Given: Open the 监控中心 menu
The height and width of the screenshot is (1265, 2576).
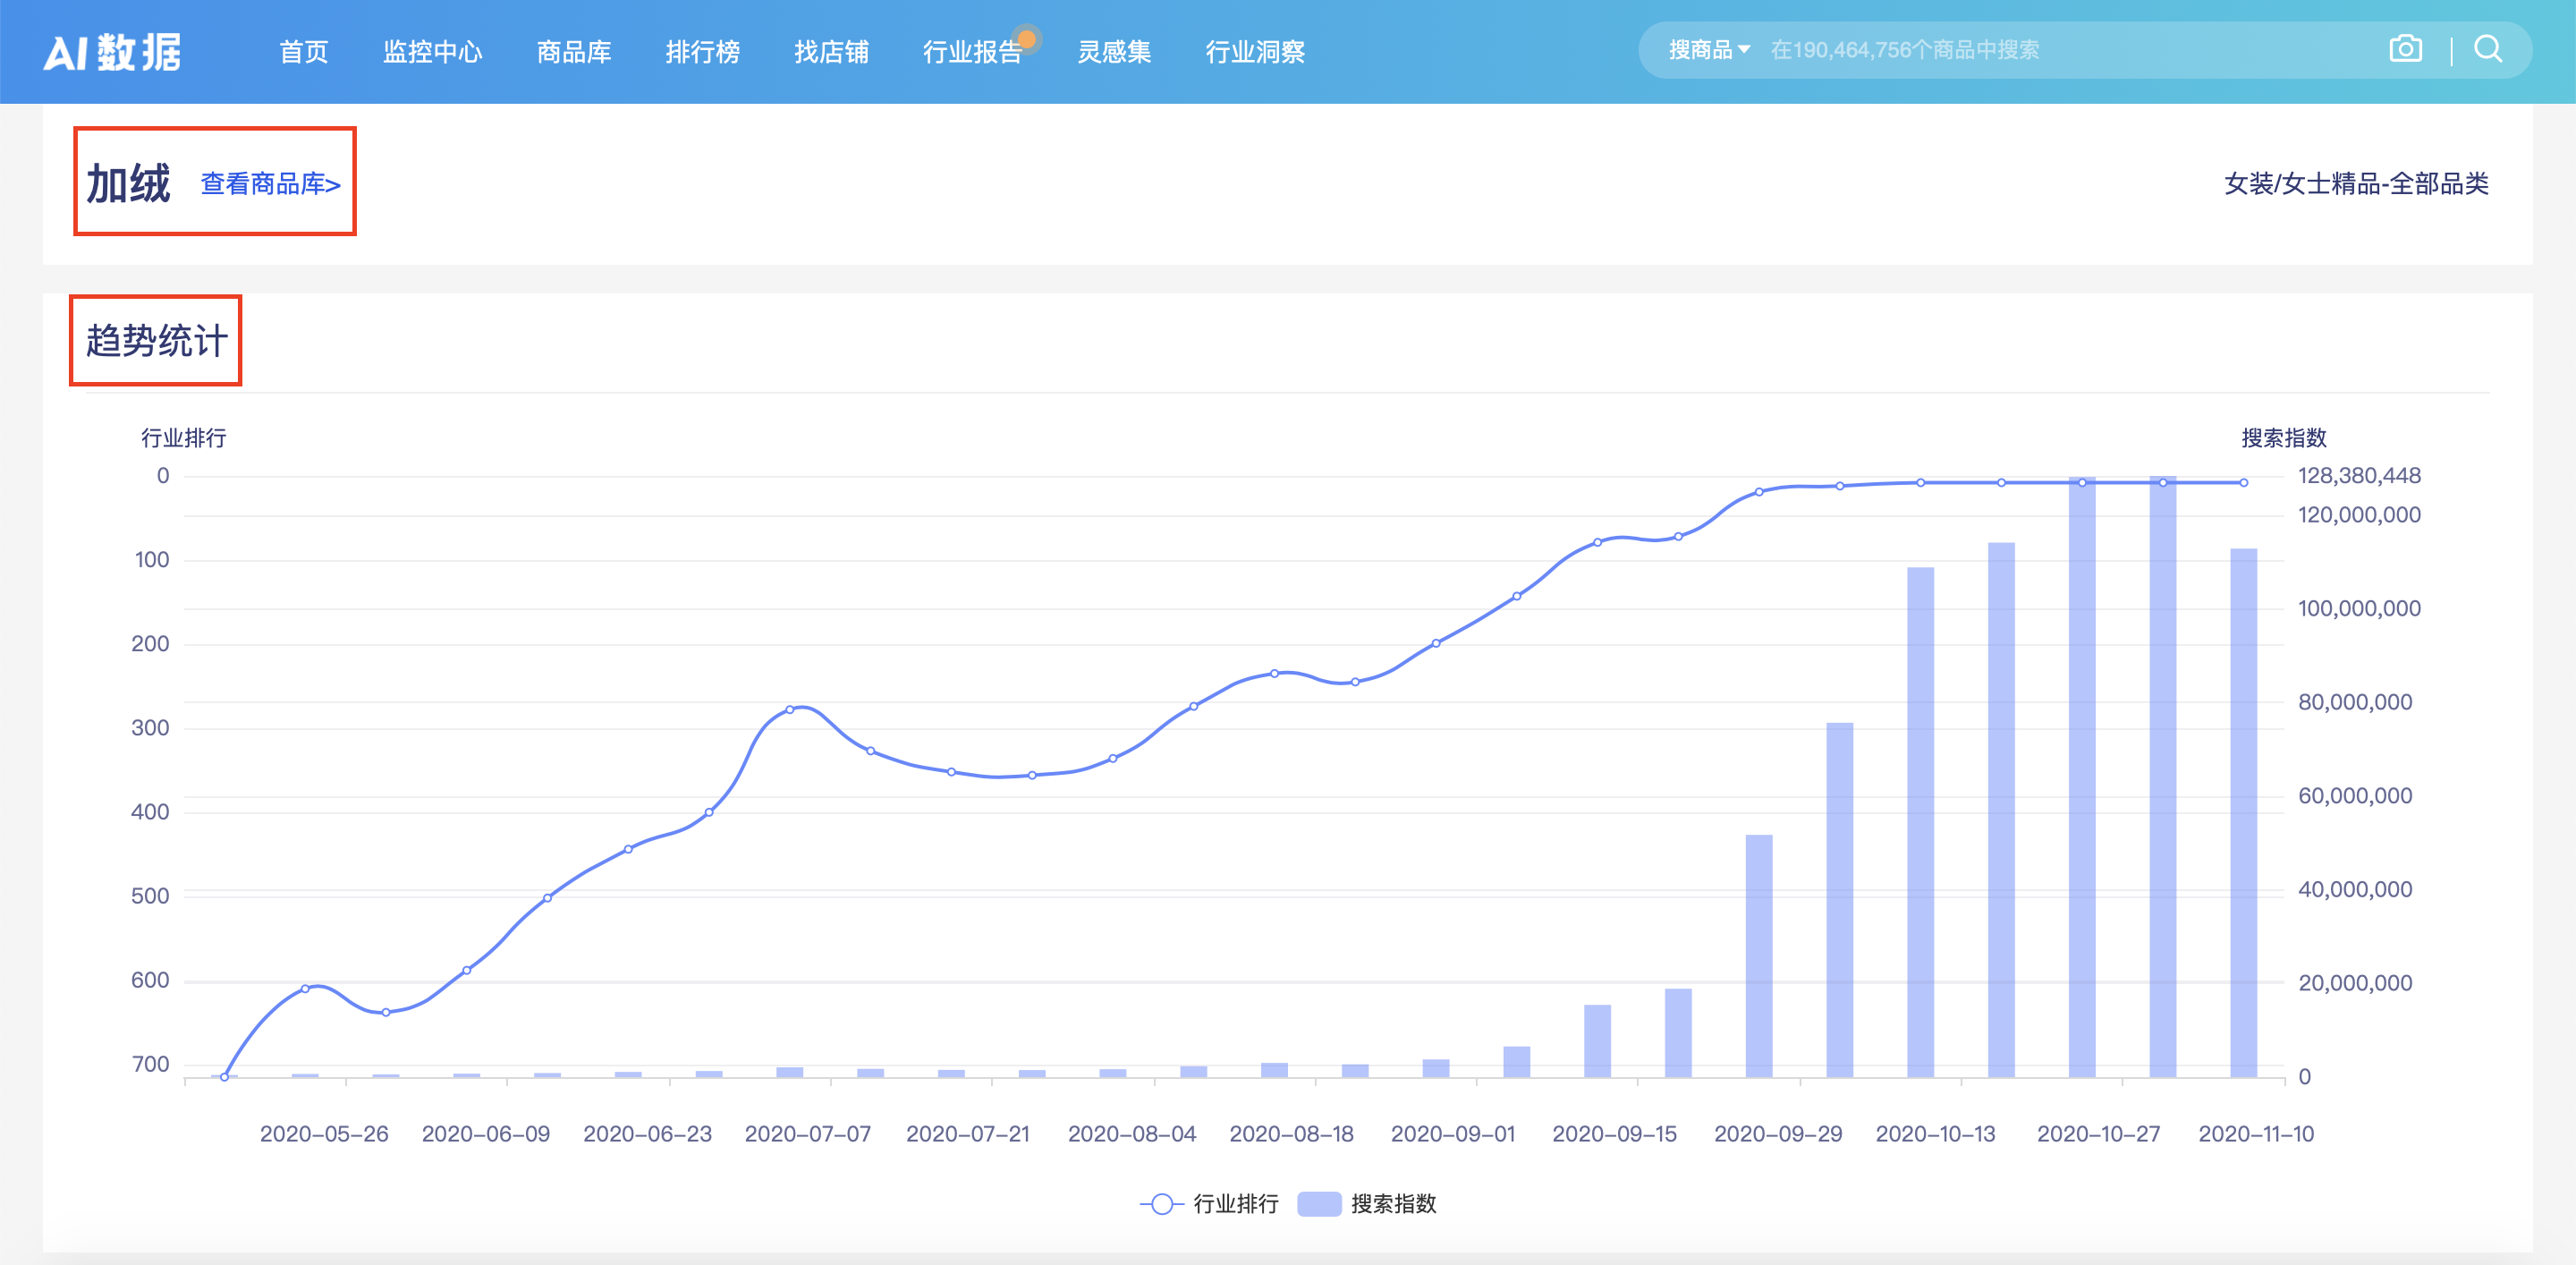Looking at the screenshot, I should click(x=434, y=52).
